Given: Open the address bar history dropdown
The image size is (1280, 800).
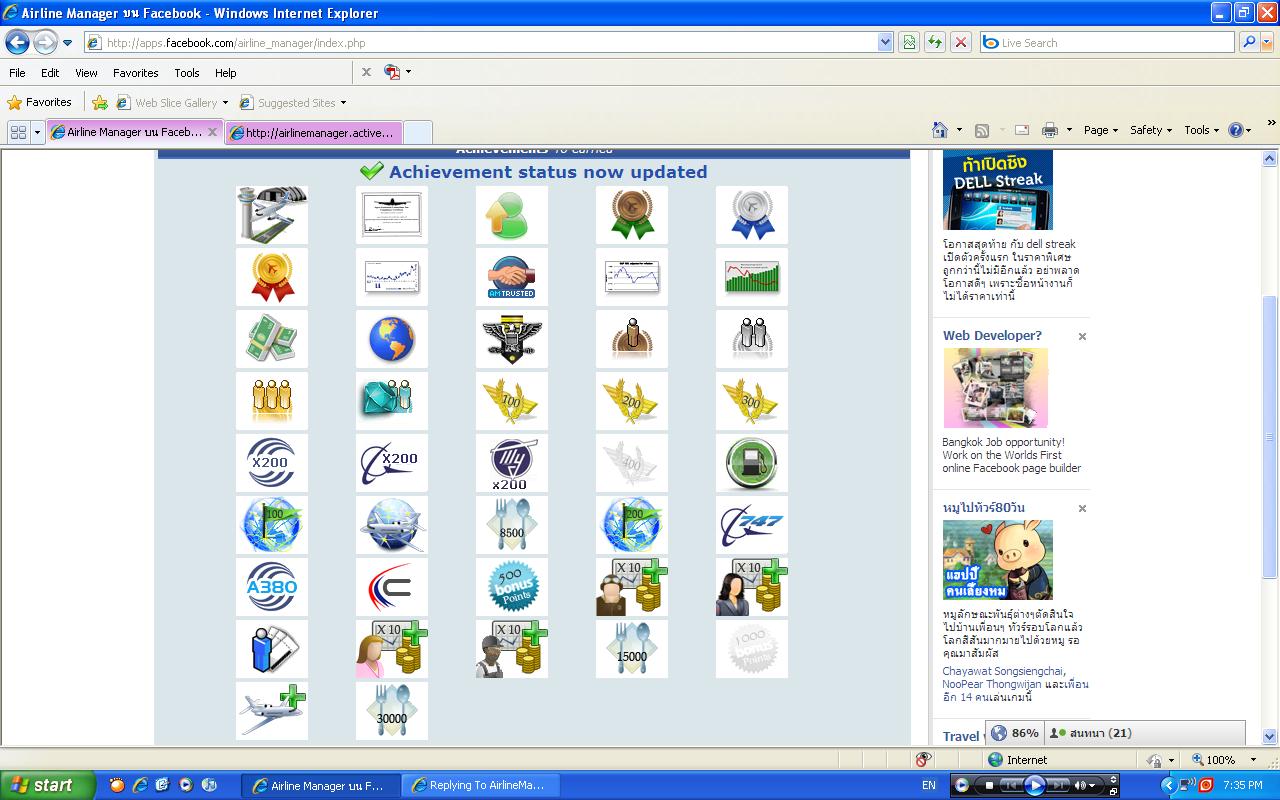Looking at the screenshot, I should [885, 43].
